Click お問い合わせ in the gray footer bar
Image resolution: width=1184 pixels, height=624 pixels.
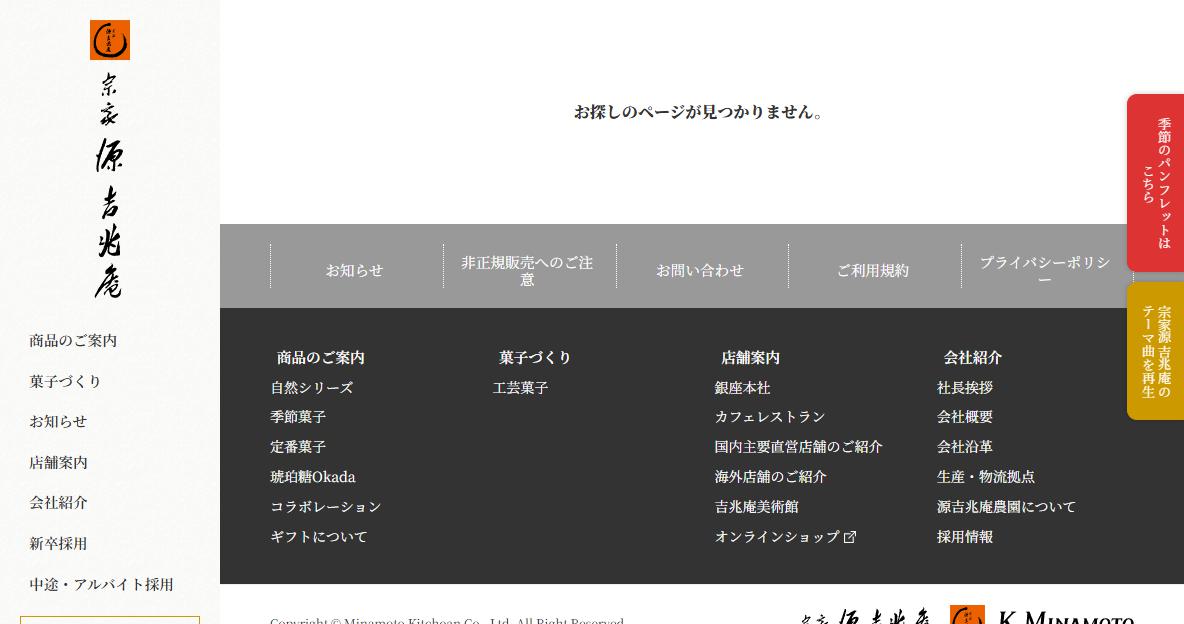700,270
